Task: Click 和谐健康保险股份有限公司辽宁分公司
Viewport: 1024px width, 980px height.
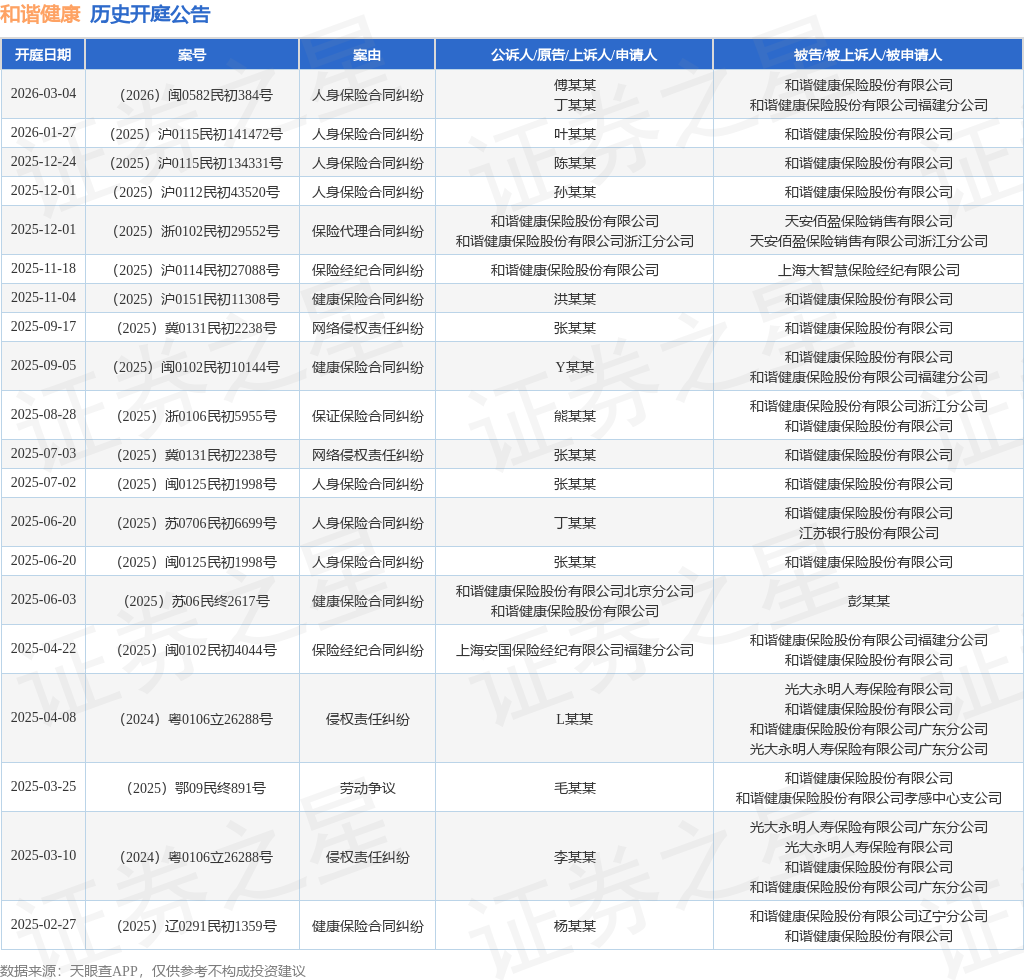Action: tap(868, 917)
